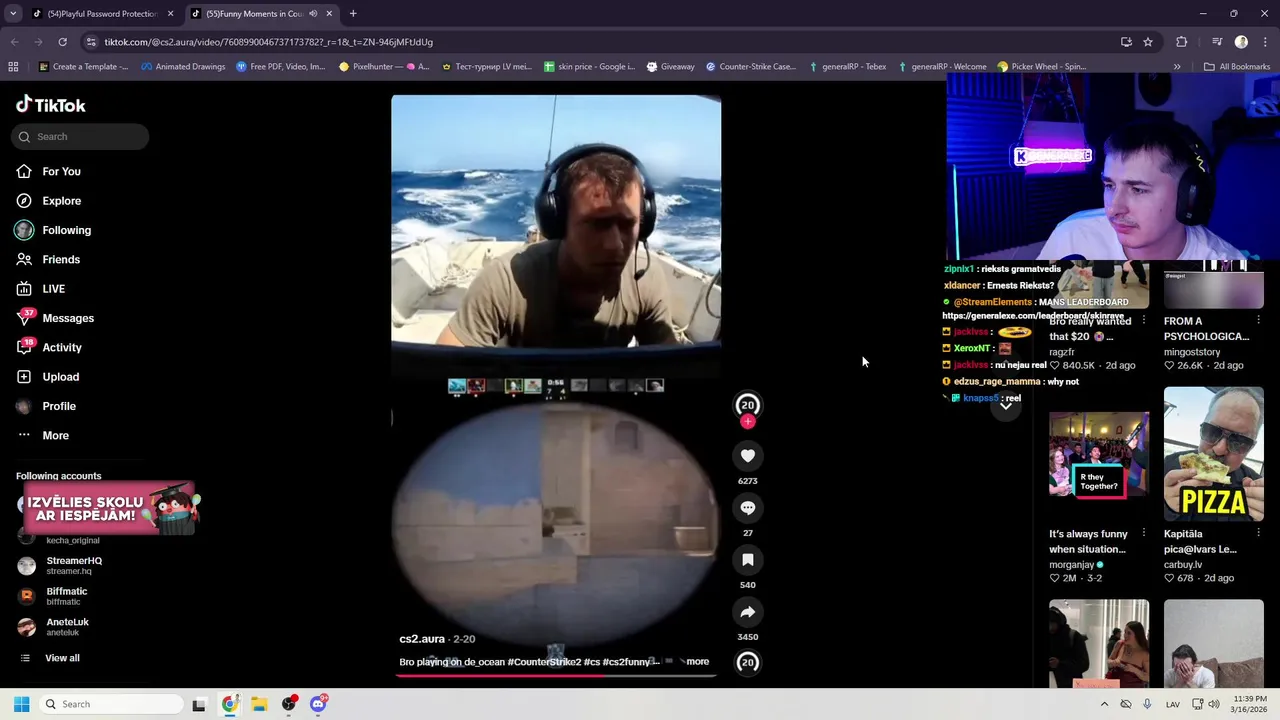Switch the LAV input language indicator
1280x720 pixels.
click(x=1173, y=704)
